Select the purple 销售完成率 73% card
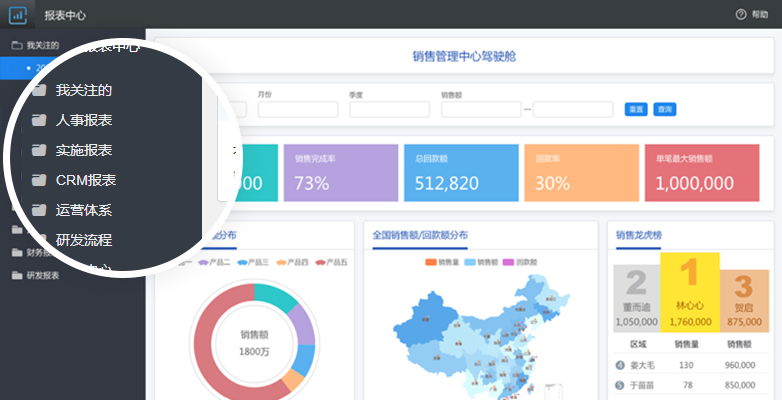782x400 pixels. 341,173
